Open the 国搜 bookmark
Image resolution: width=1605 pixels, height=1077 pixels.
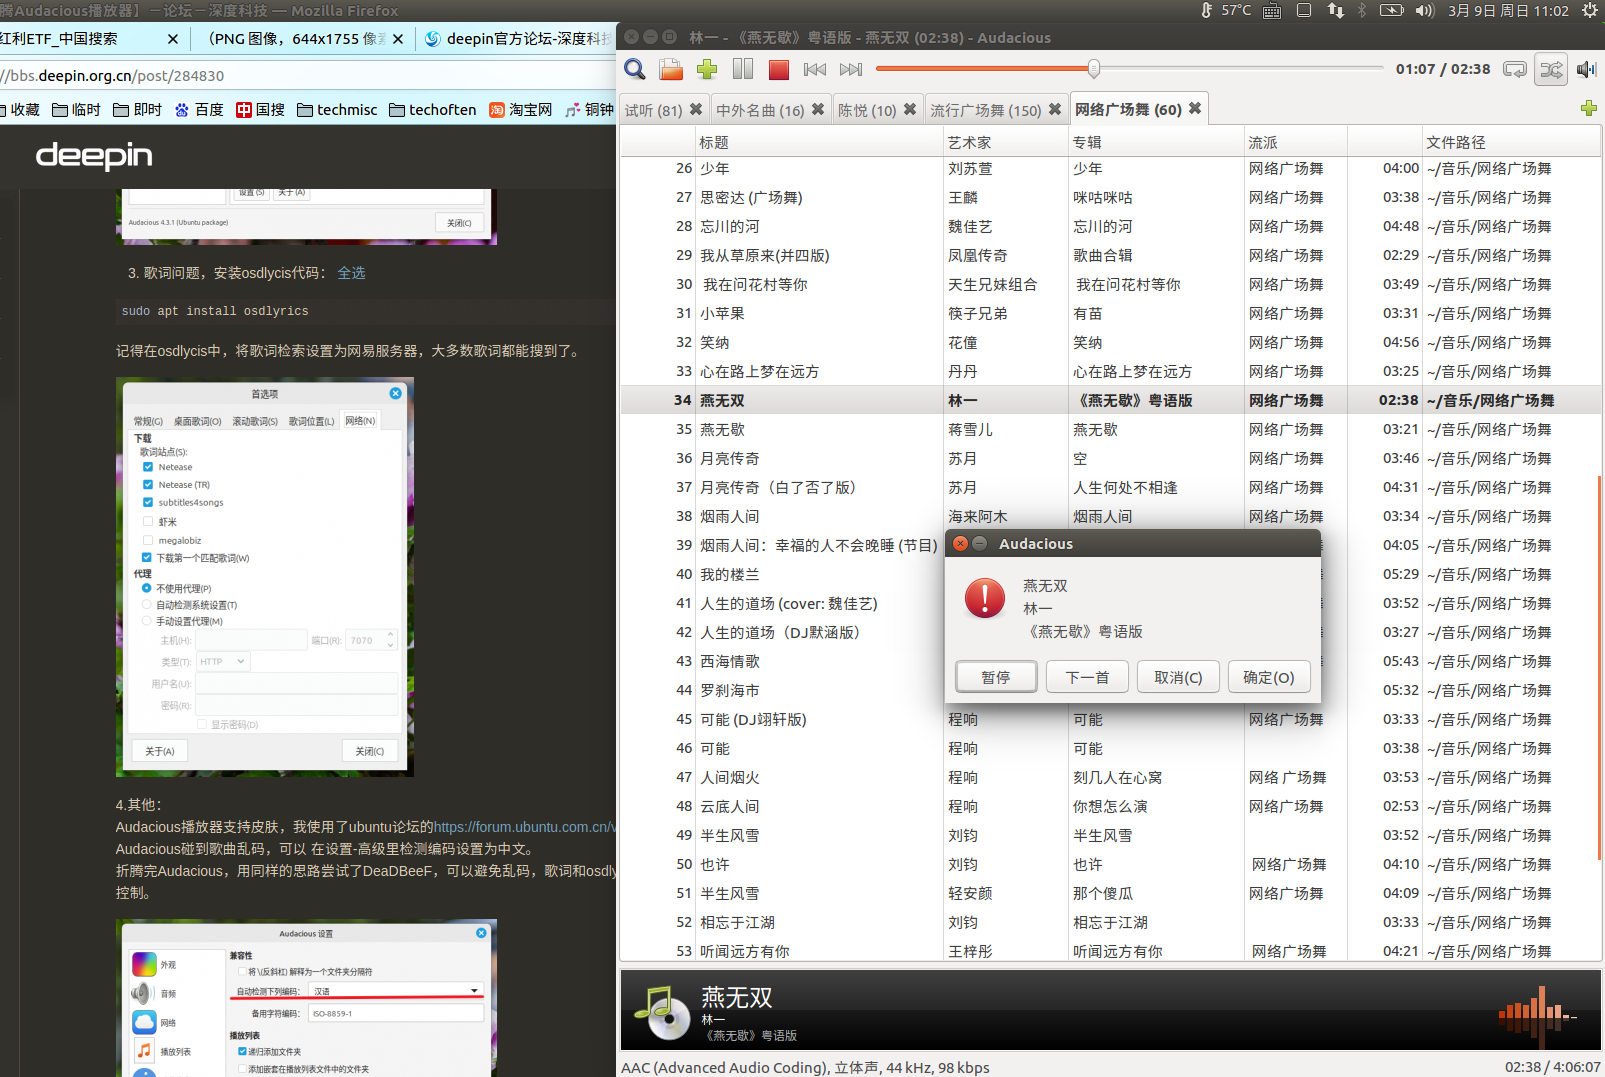[261, 110]
